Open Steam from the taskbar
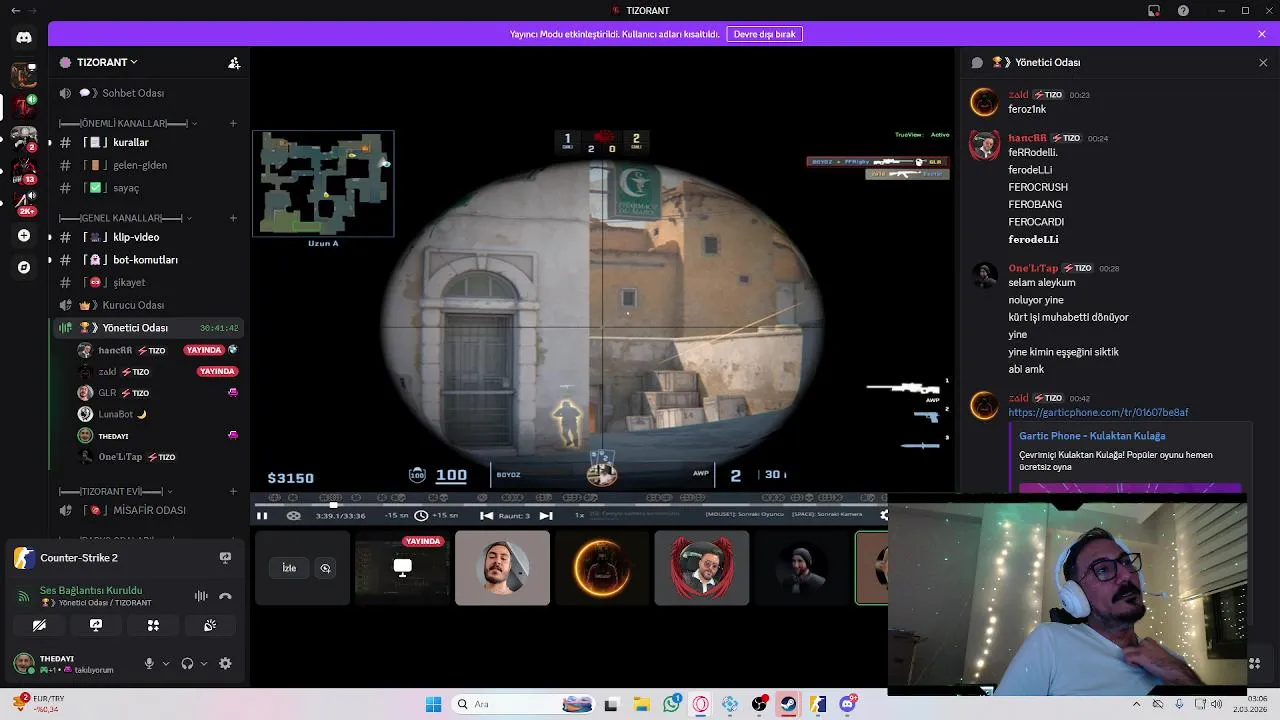Viewport: 1280px width, 720px height. pyautogui.click(x=788, y=704)
